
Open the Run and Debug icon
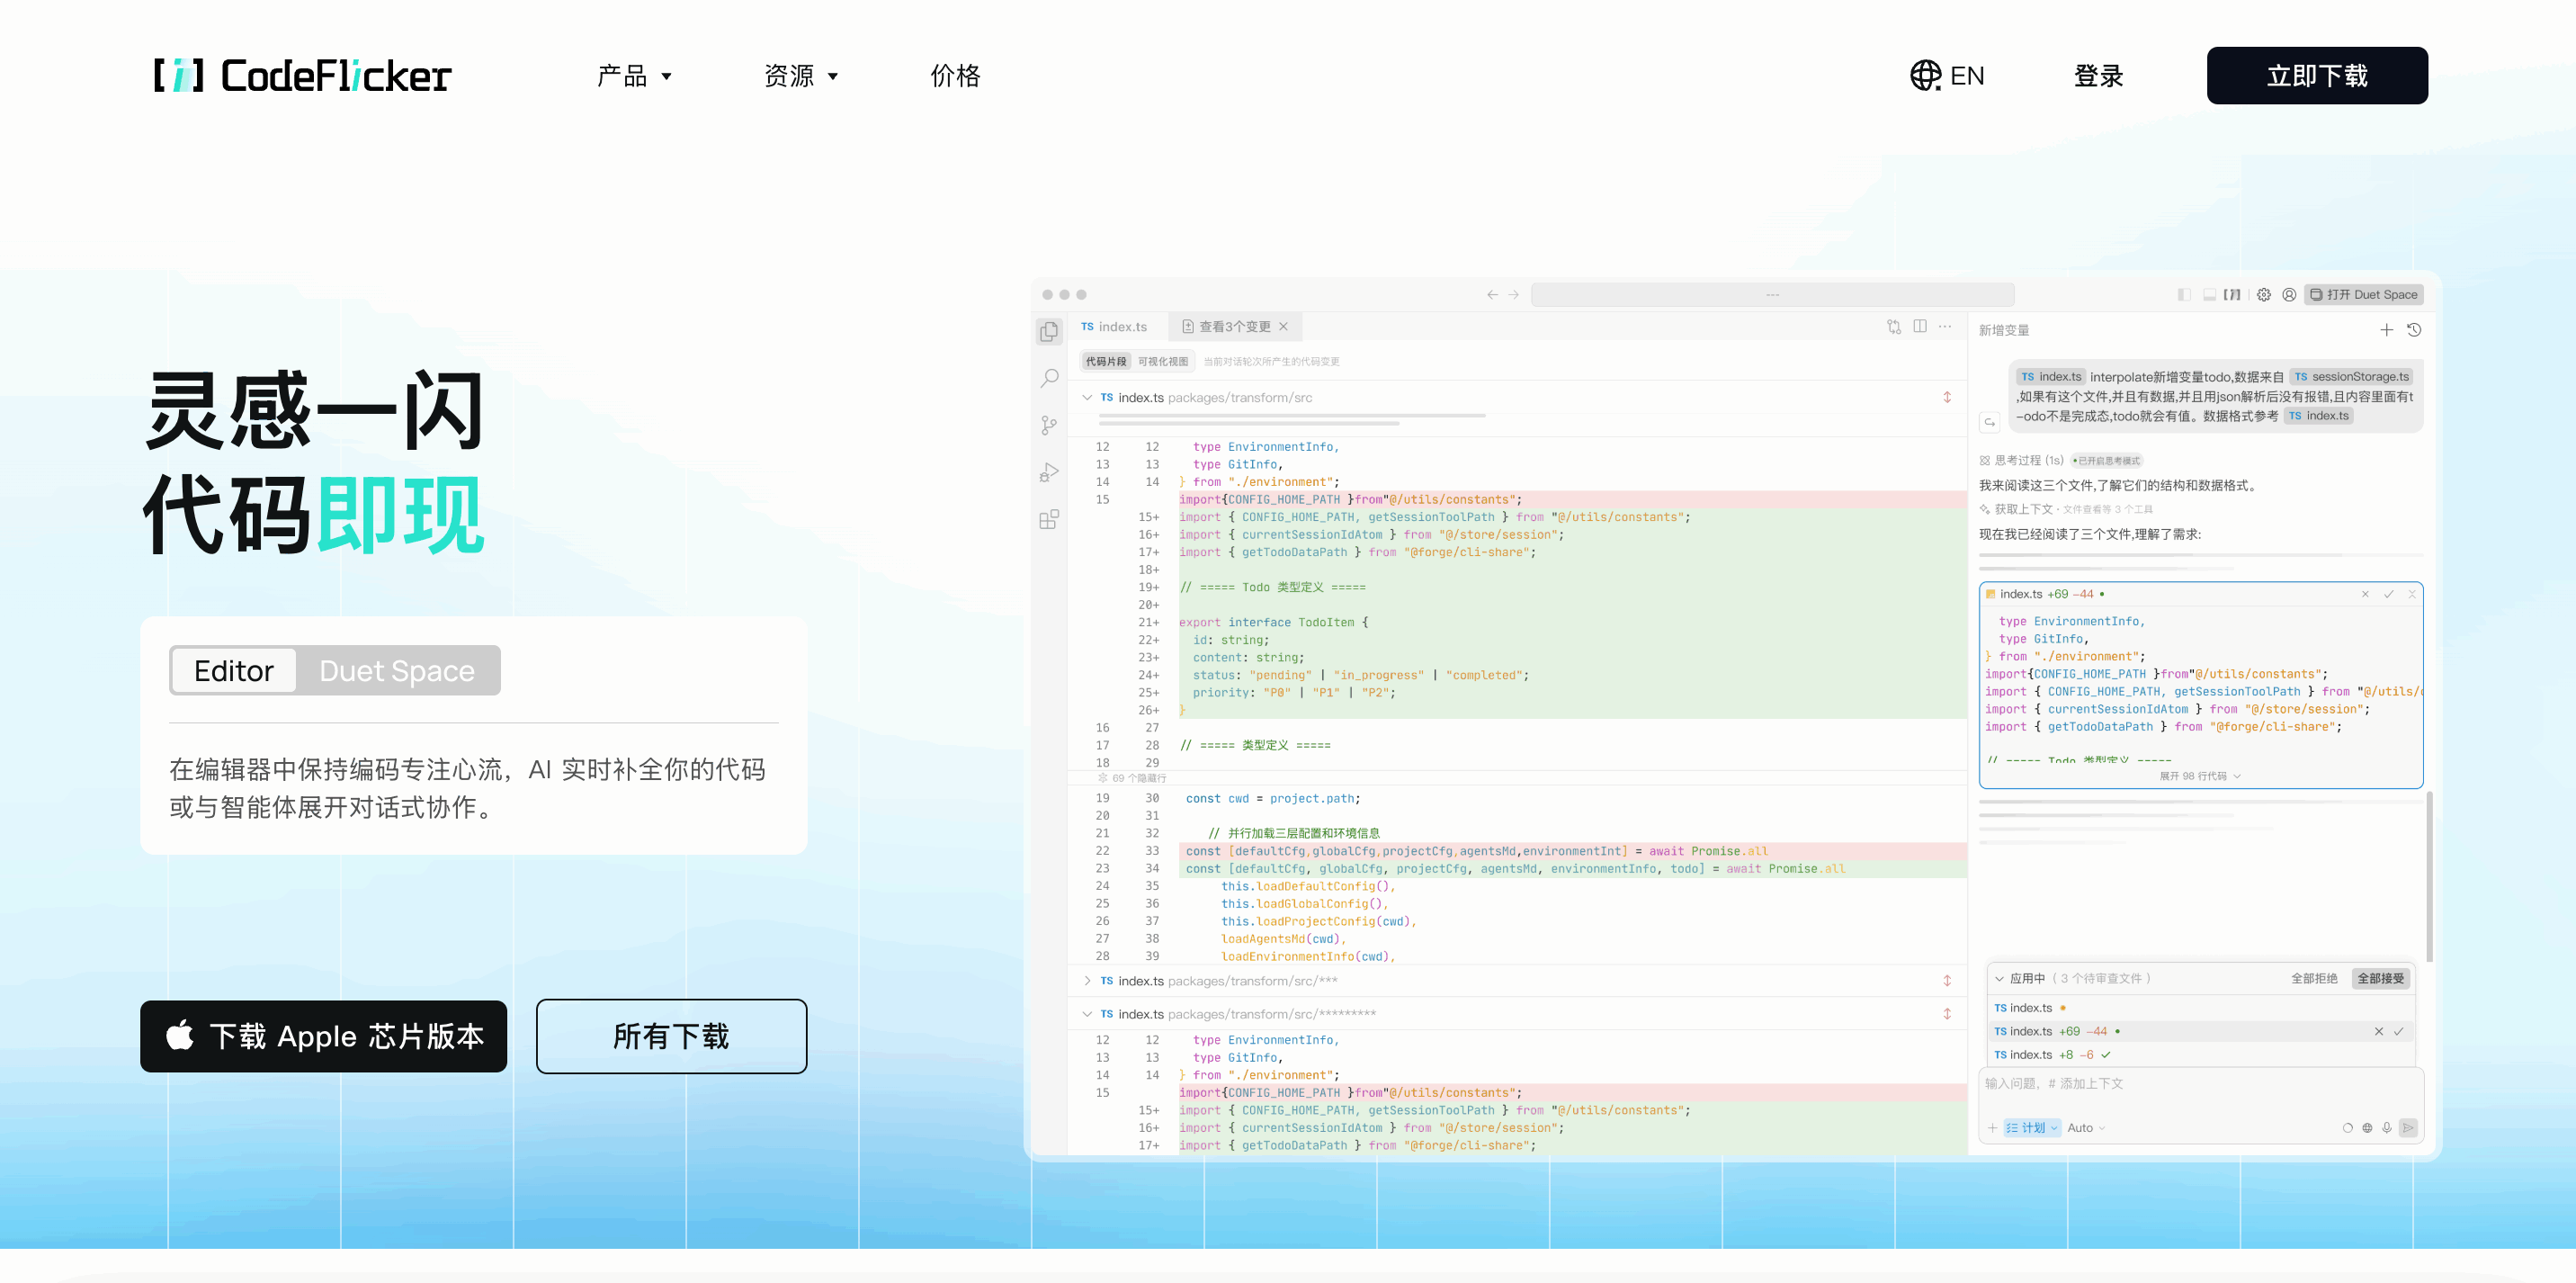tap(1049, 472)
